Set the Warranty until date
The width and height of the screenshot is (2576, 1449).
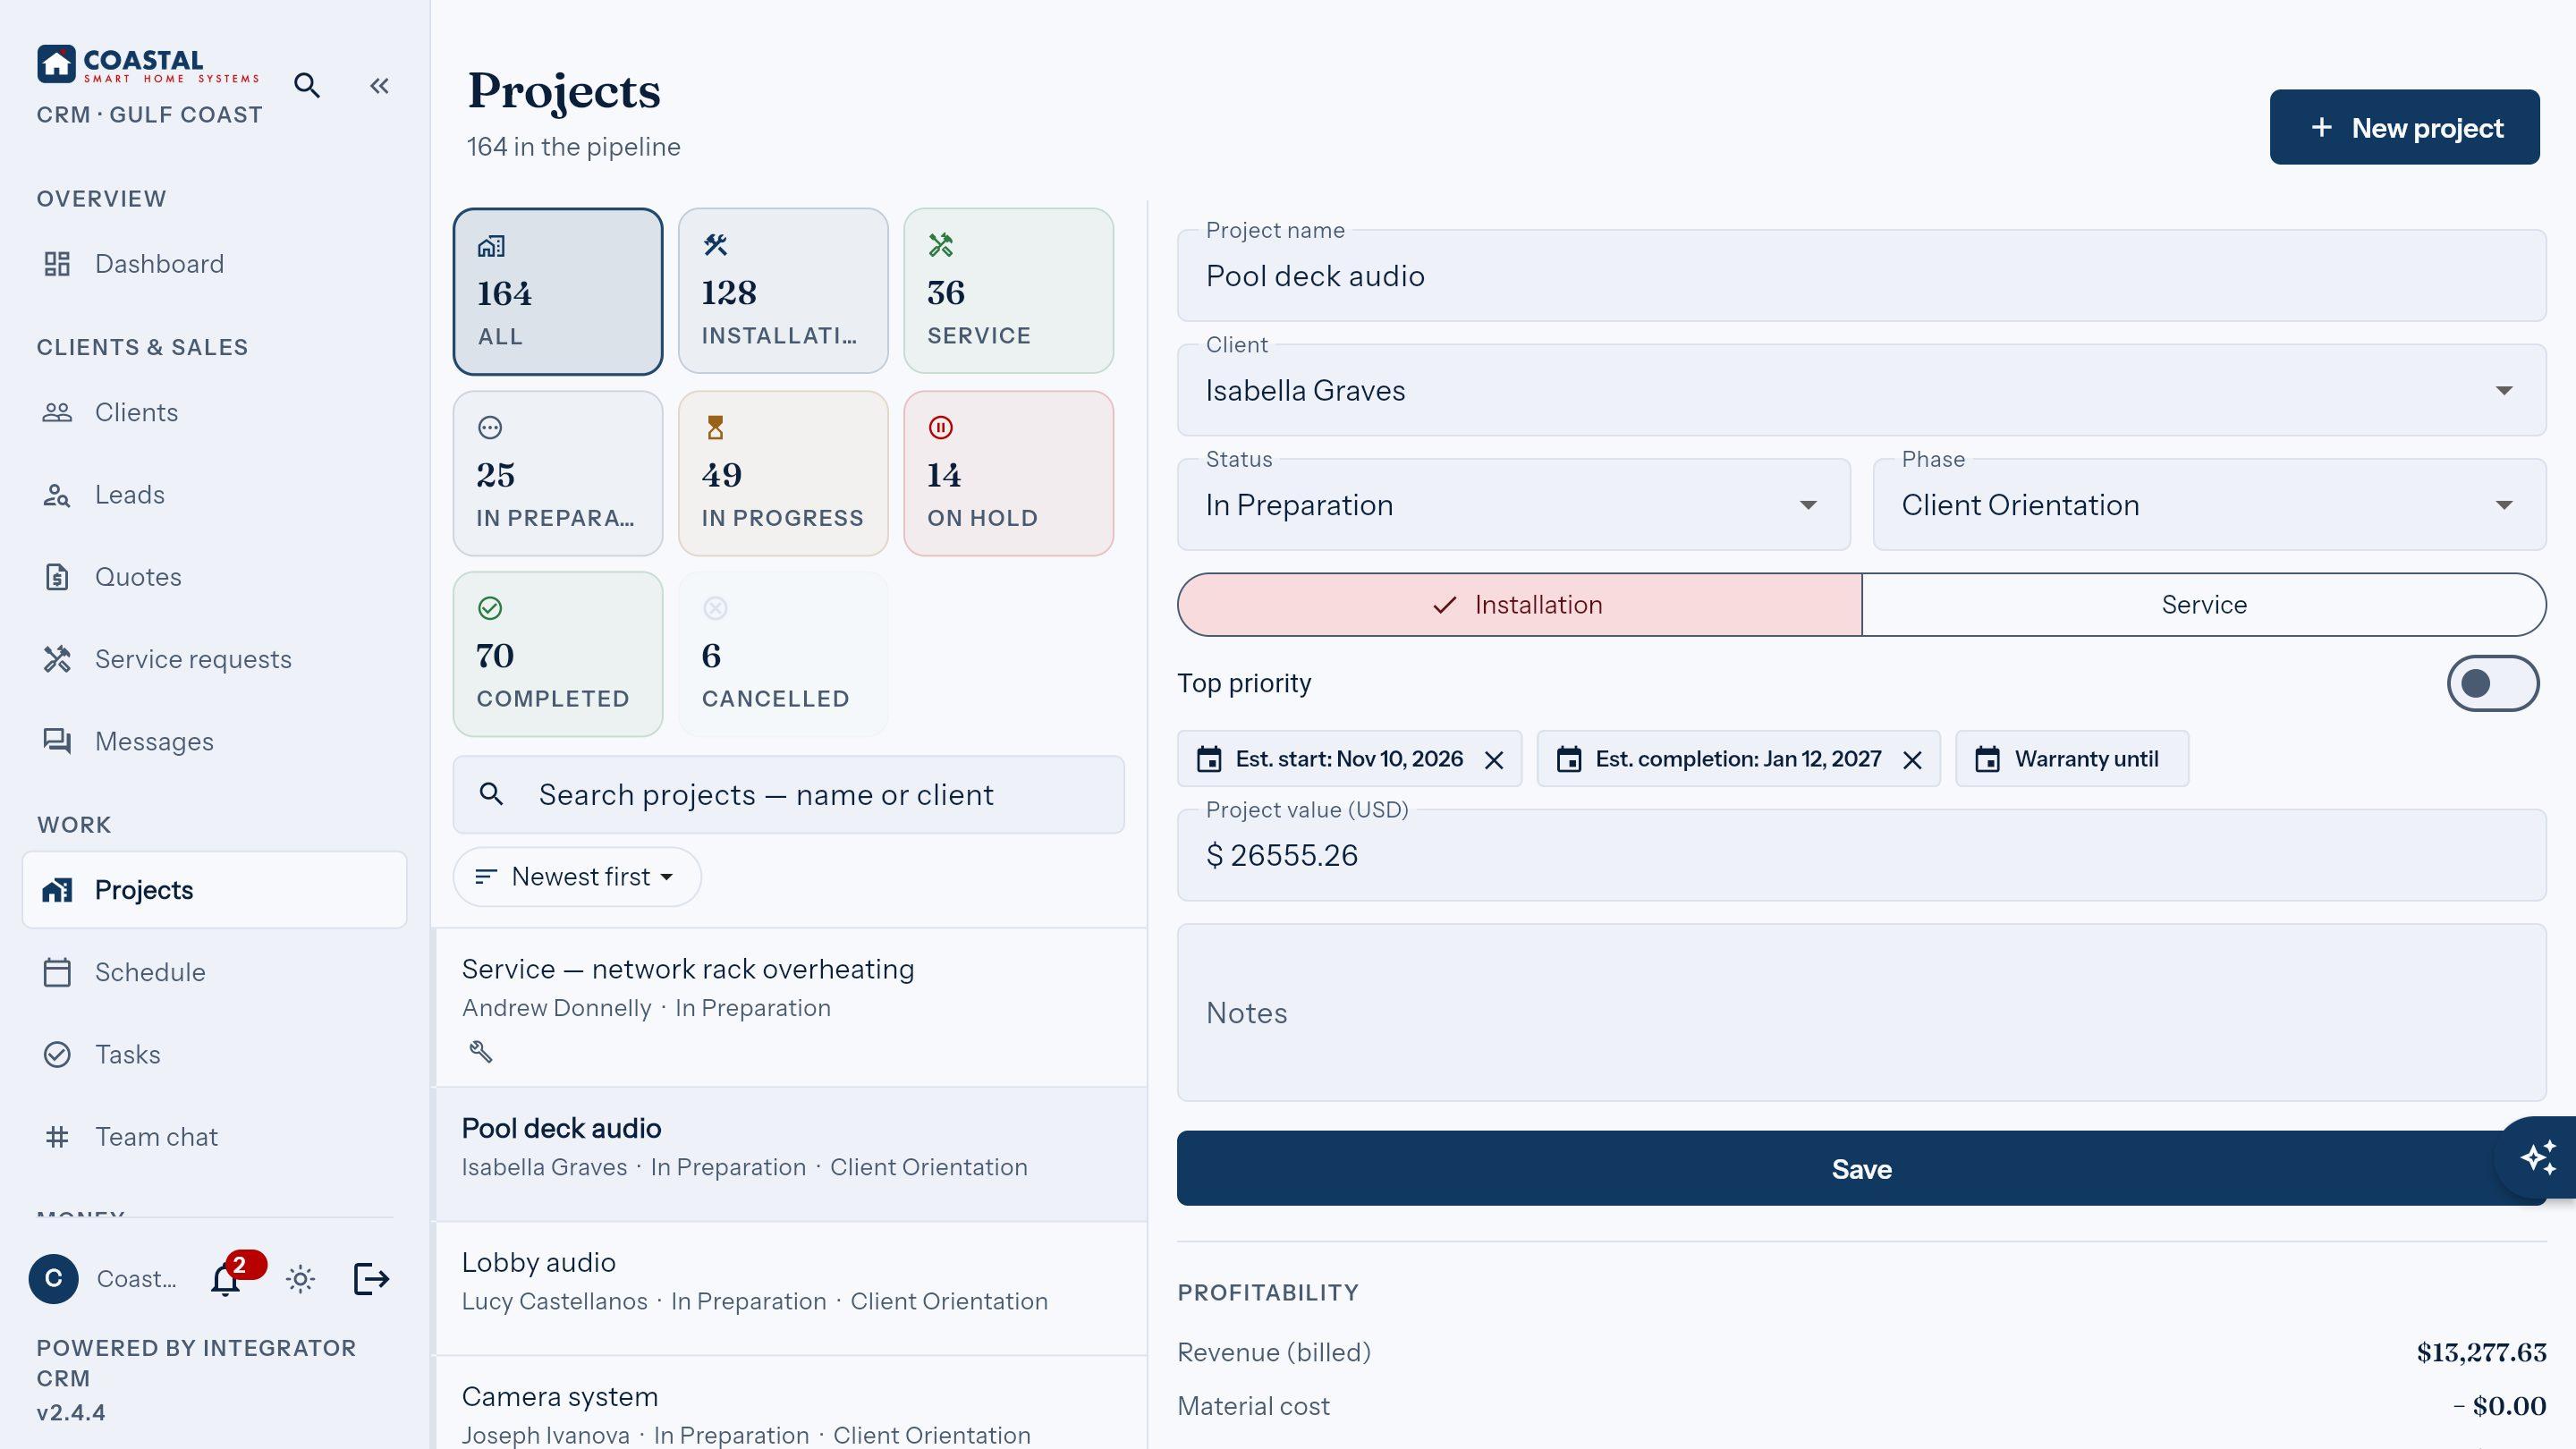(x=2072, y=759)
